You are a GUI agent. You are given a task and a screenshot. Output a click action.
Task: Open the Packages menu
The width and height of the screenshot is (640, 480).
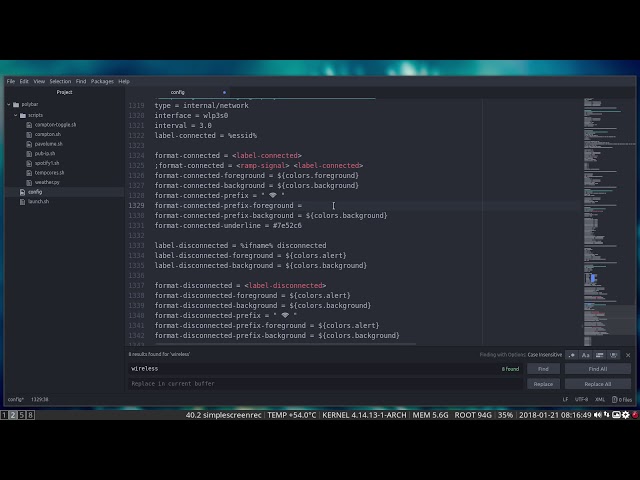pos(102,81)
